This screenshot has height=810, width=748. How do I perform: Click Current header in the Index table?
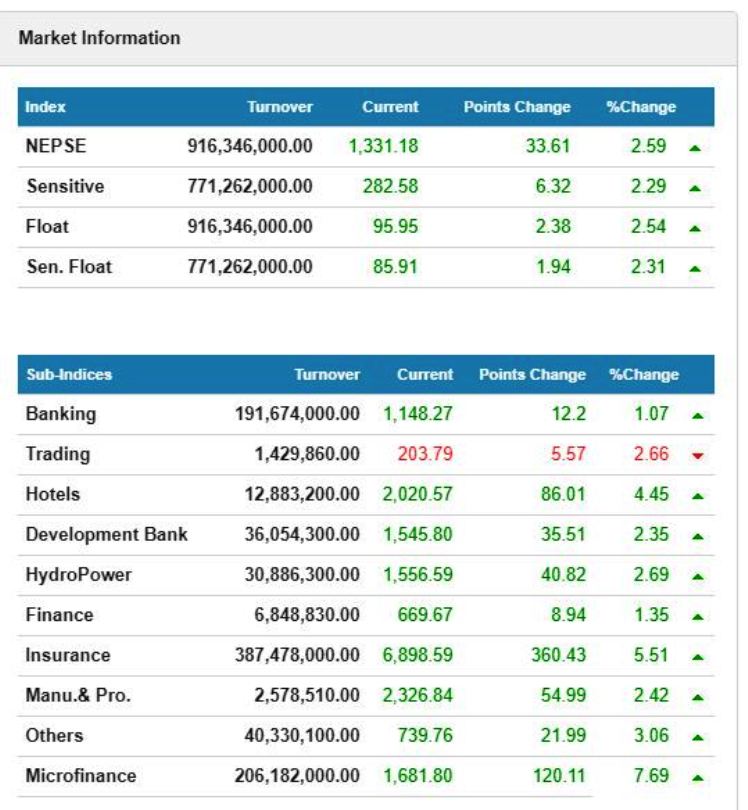point(390,107)
